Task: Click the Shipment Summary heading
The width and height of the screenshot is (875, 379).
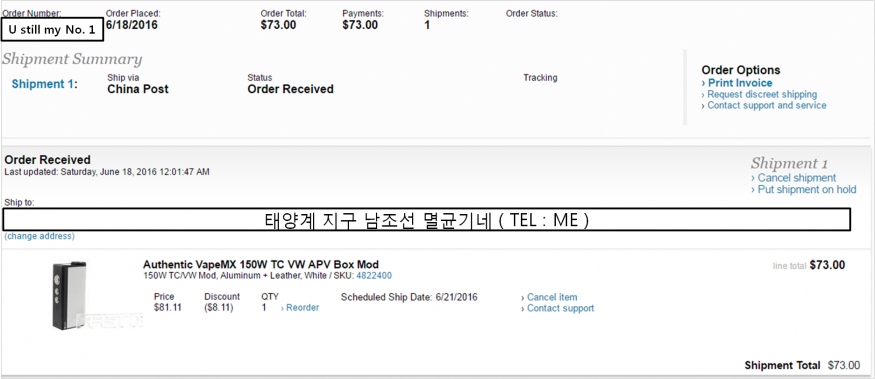Action: click(72, 59)
